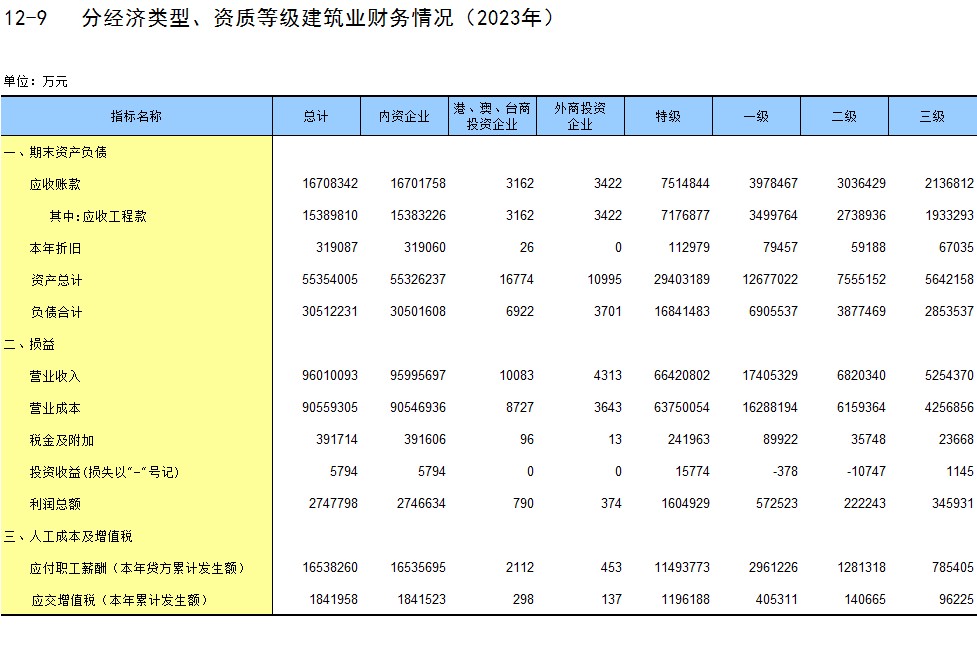This screenshot has width=977, height=648.
Task: Select the value 3978467 under 一级
Action: 773,184
